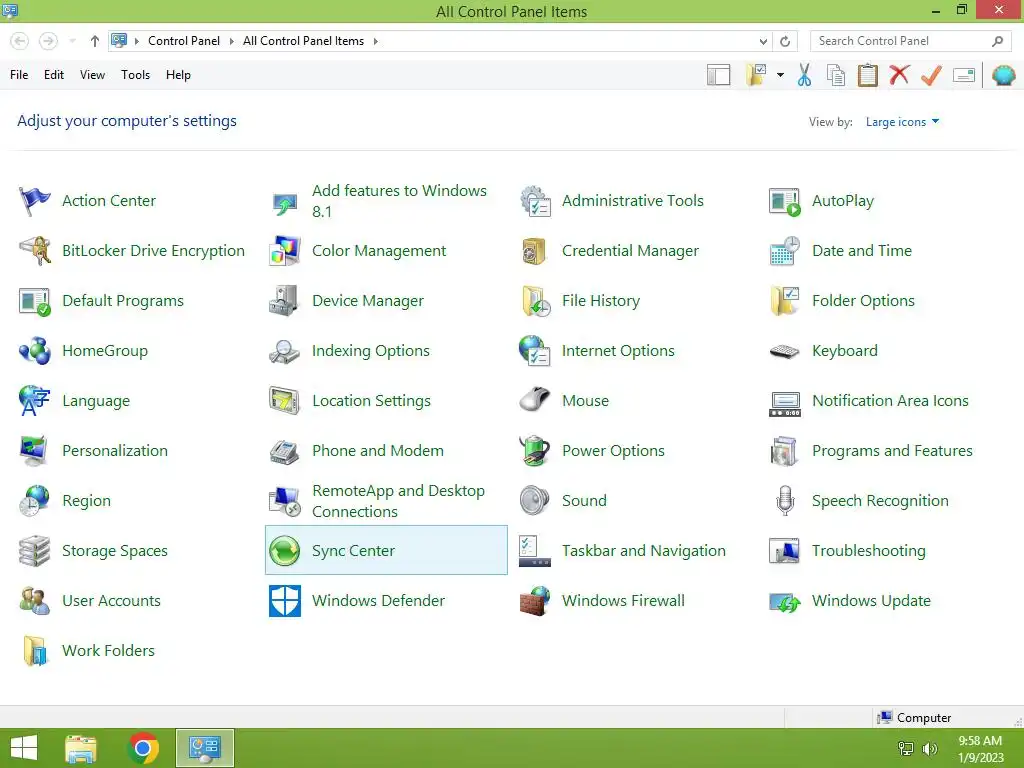The width and height of the screenshot is (1024, 768).
Task: Open the Date and Time icon
Action: point(784,251)
